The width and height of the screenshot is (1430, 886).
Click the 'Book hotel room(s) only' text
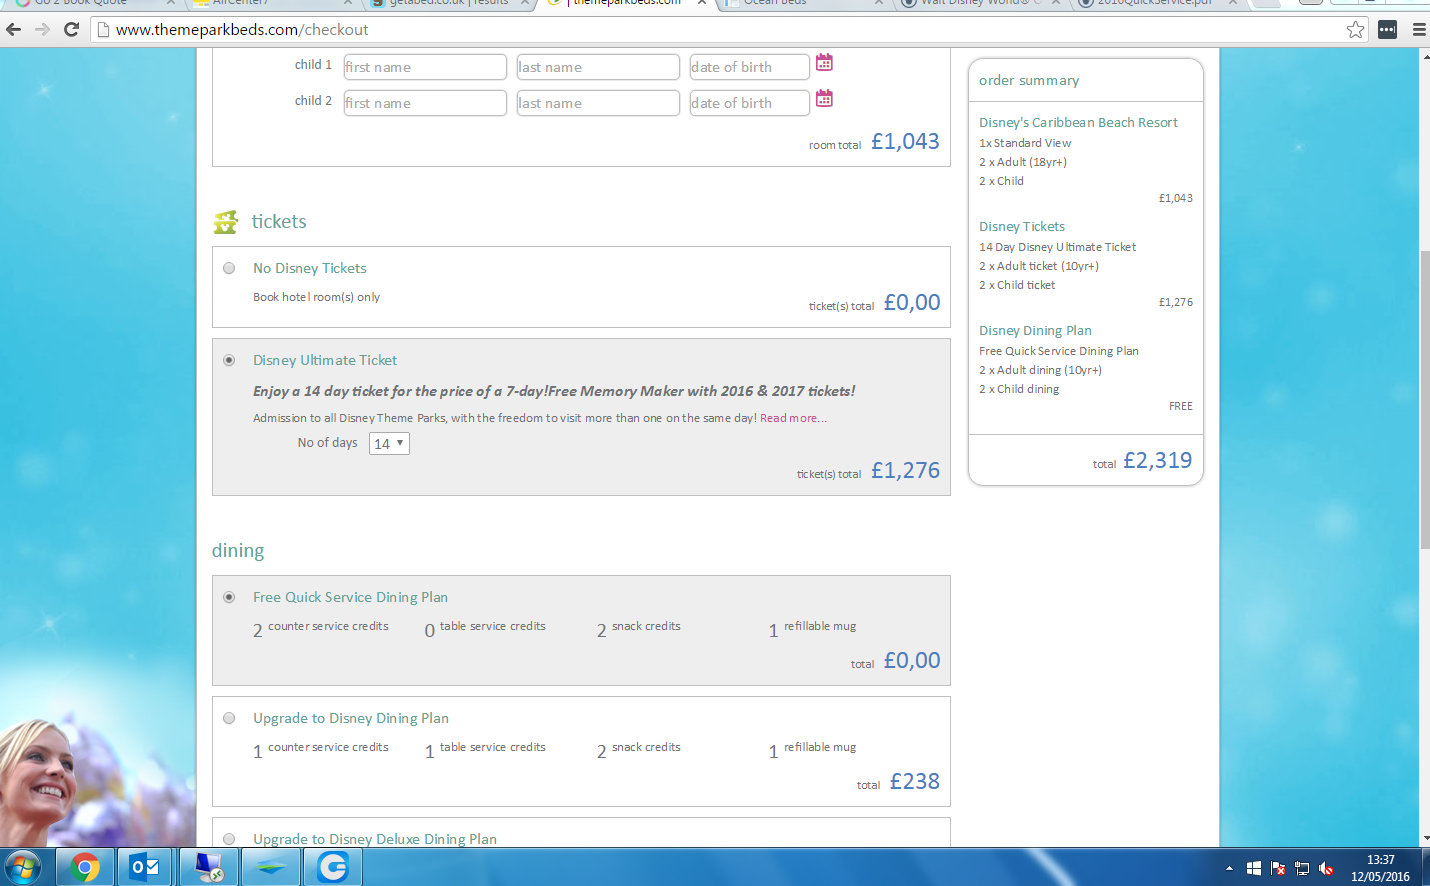[x=316, y=297]
